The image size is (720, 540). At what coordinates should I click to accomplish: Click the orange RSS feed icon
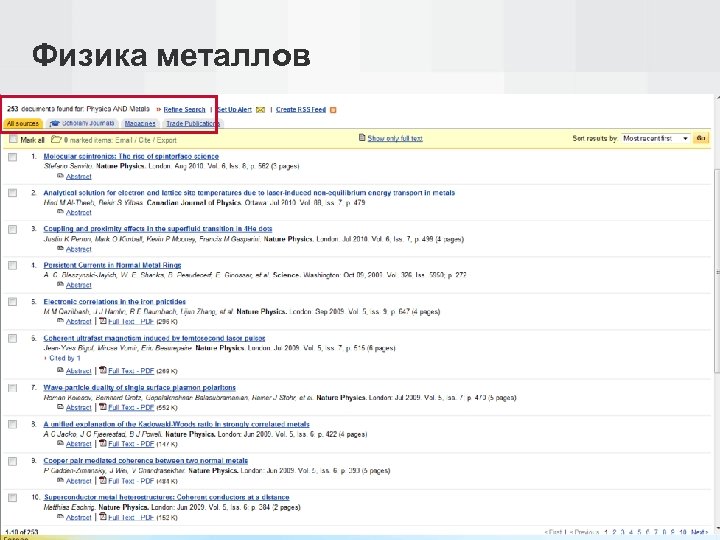(x=333, y=110)
